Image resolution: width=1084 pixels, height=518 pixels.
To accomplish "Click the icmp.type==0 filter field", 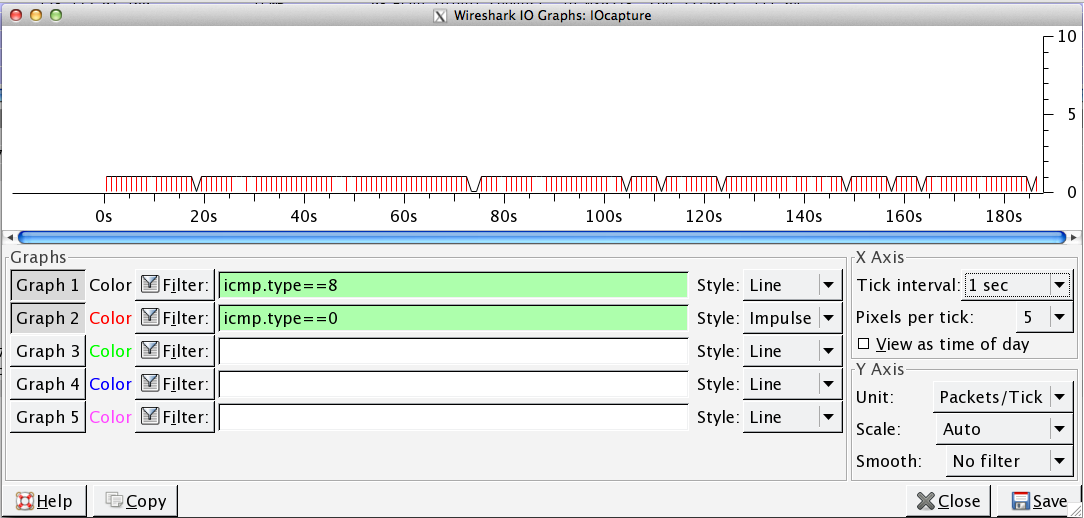I will tap(453, 319).
